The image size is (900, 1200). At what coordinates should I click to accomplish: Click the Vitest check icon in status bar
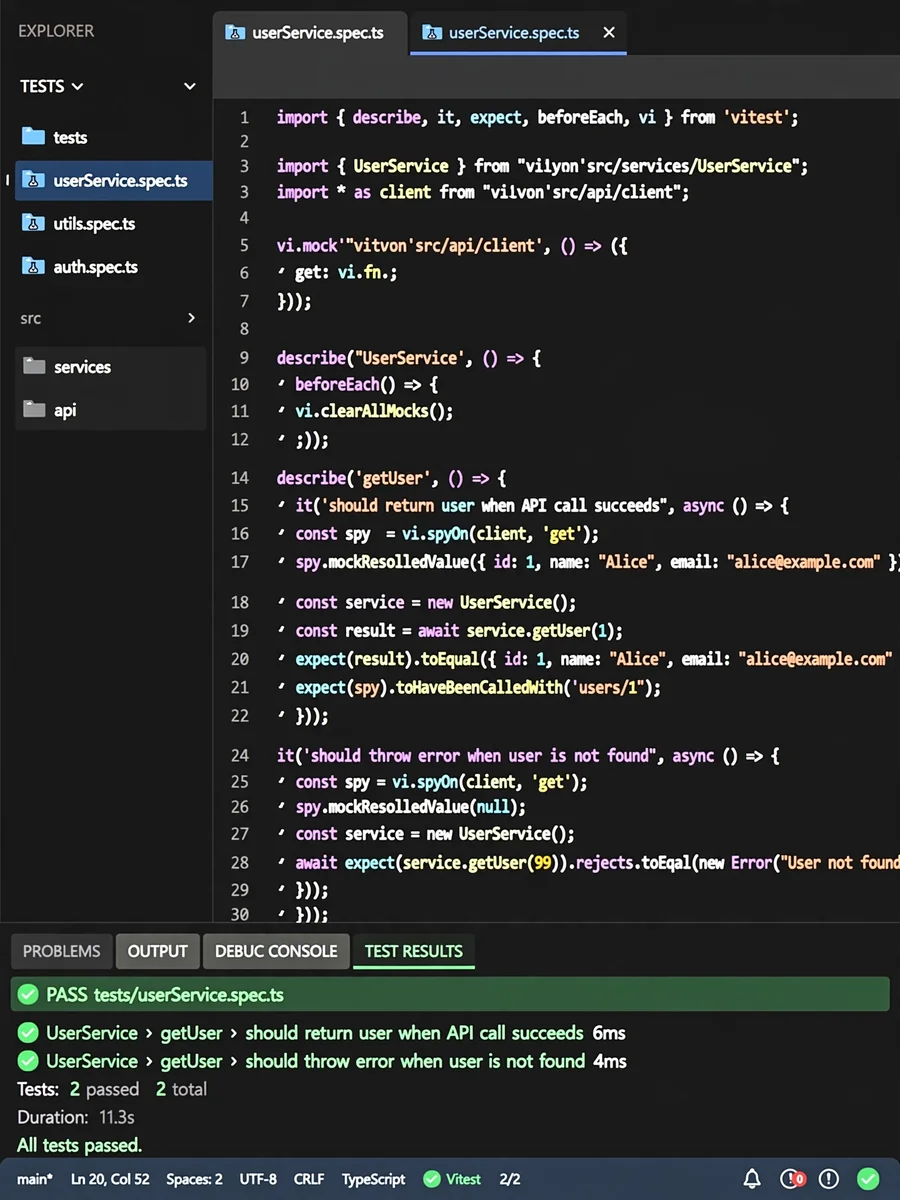coord(431,1179)
